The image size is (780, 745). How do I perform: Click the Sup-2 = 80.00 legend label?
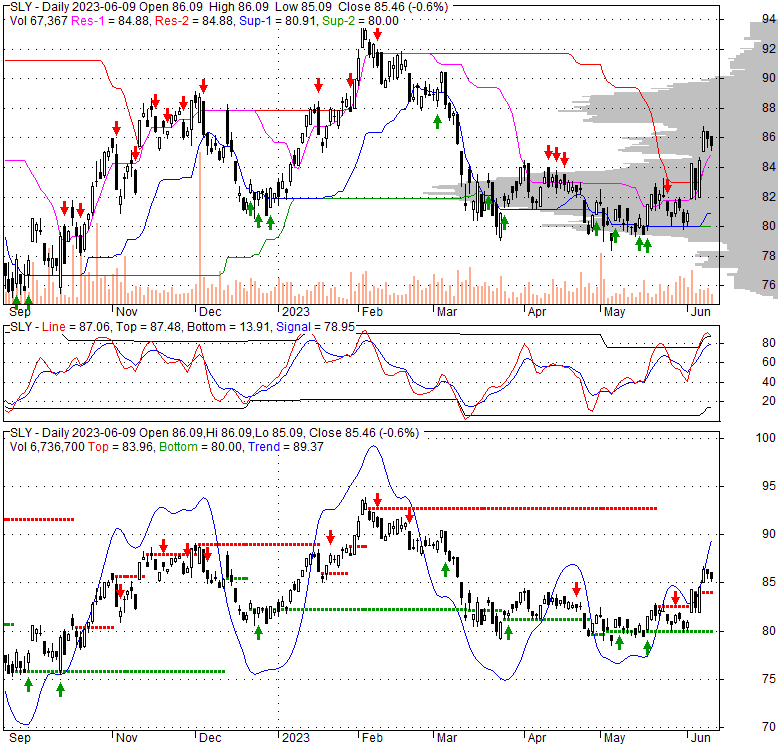click(x=360, y=21)
